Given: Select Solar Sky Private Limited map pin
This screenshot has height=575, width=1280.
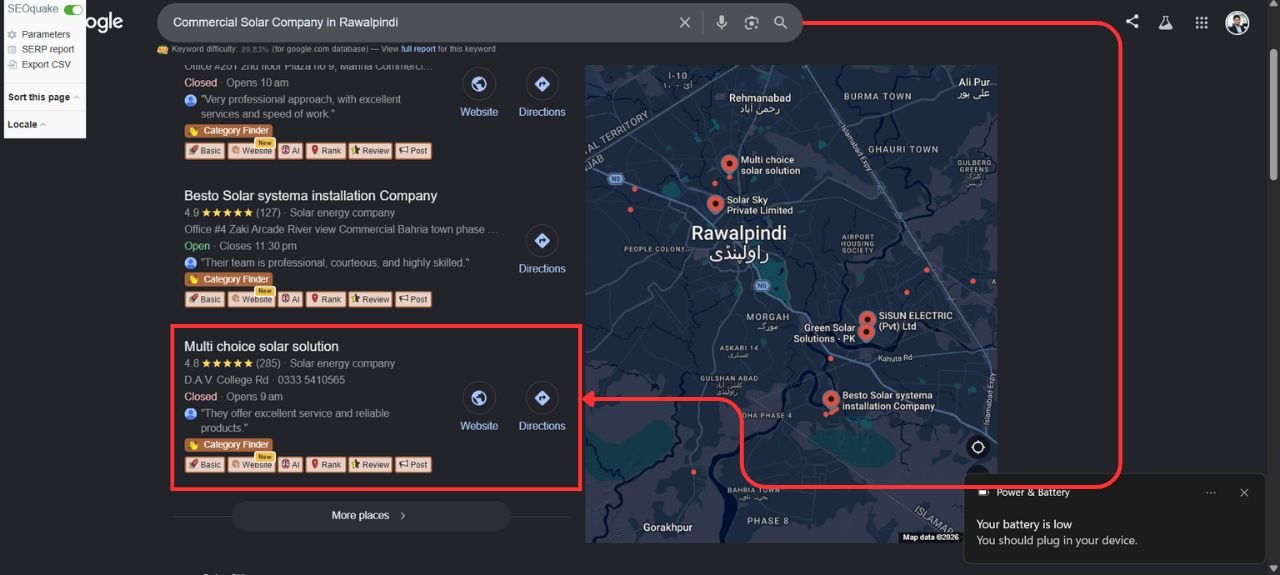Looking at the screenshot, I should tap(715, 205).
